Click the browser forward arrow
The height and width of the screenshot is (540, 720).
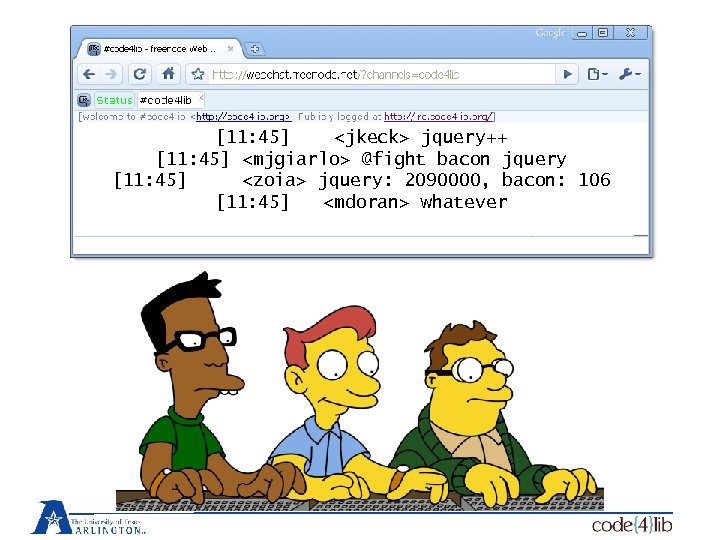click(111, 74)
